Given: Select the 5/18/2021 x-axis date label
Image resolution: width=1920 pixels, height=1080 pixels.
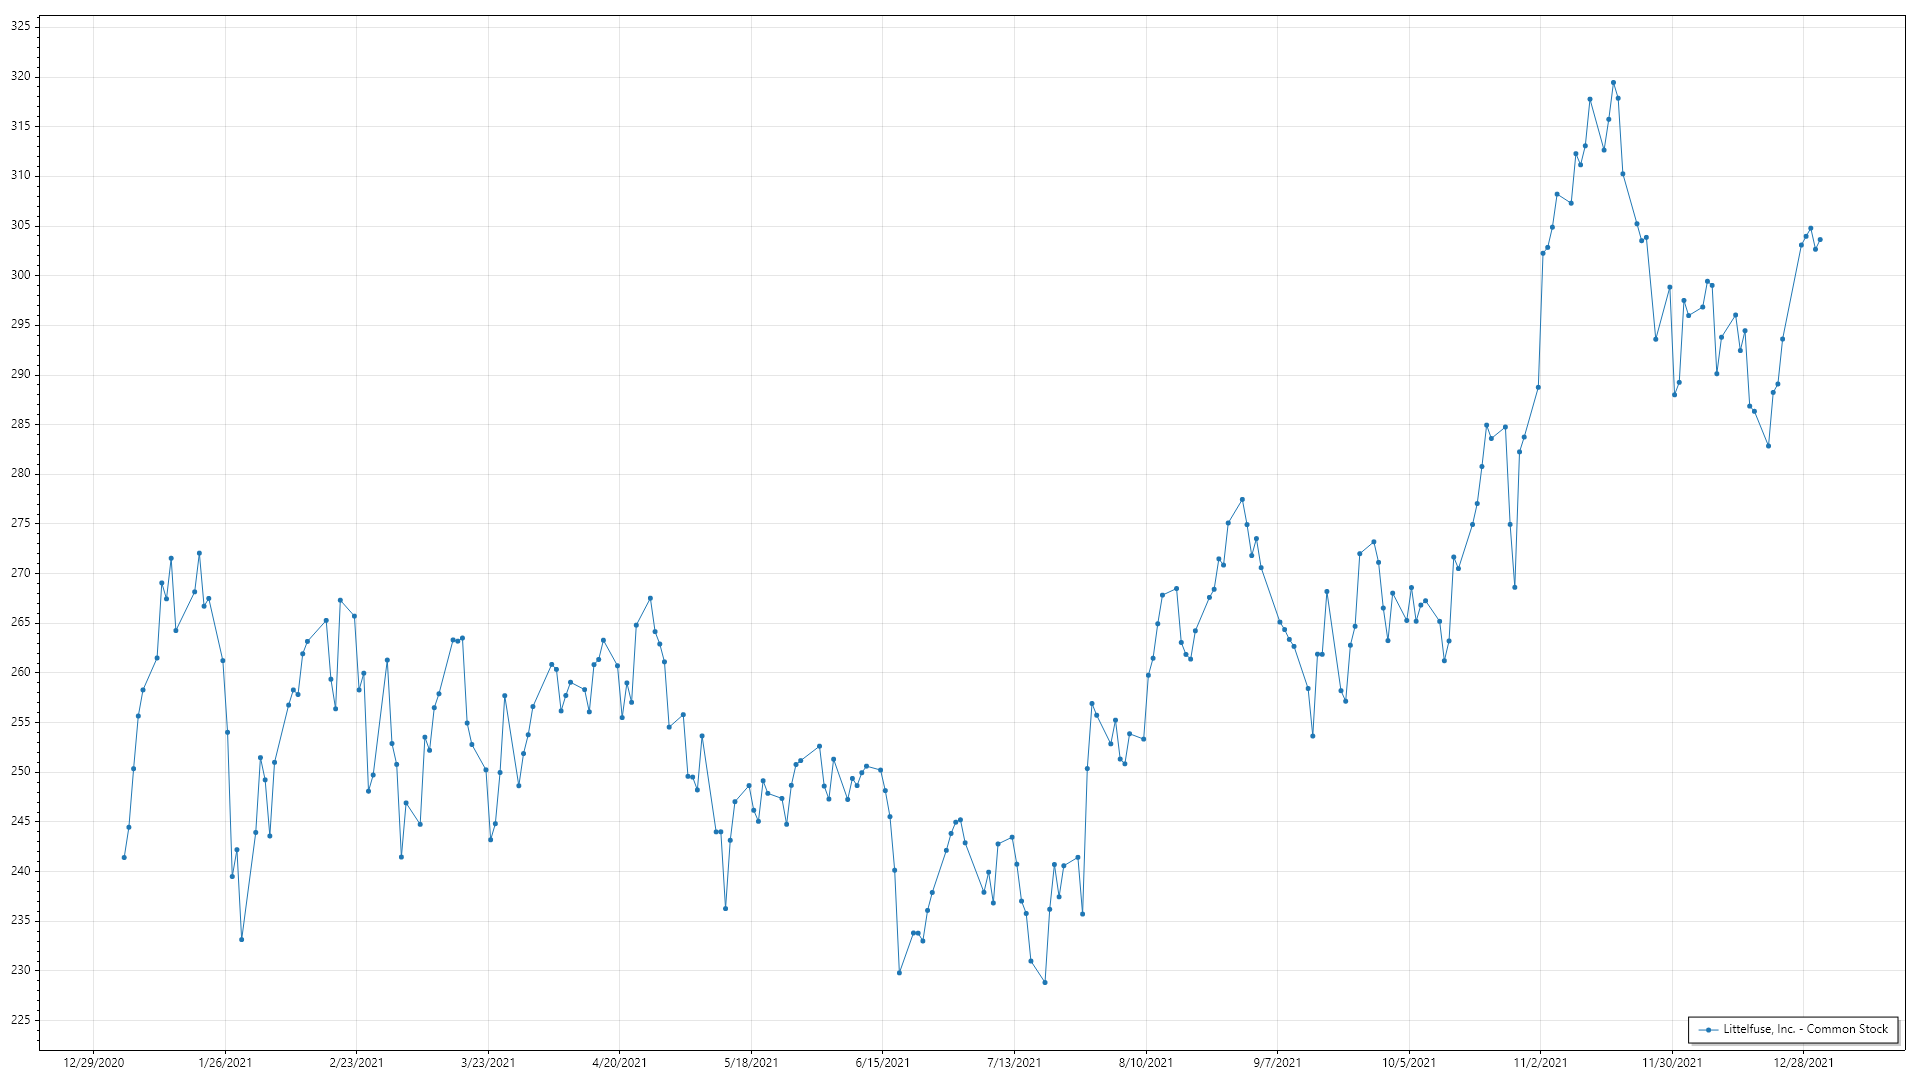Looking at the screenshot, I should tap(751, 1063).
